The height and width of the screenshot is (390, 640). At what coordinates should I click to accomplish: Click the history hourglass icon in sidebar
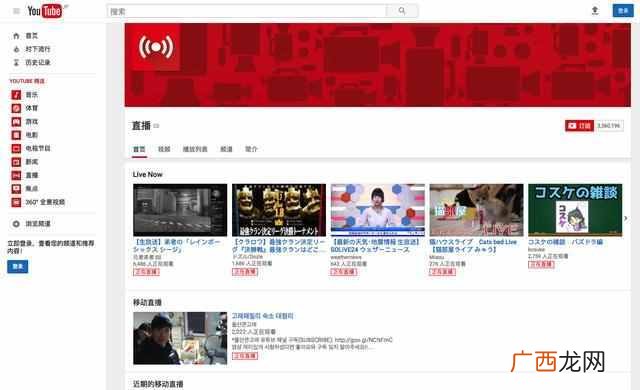point(16,62)
